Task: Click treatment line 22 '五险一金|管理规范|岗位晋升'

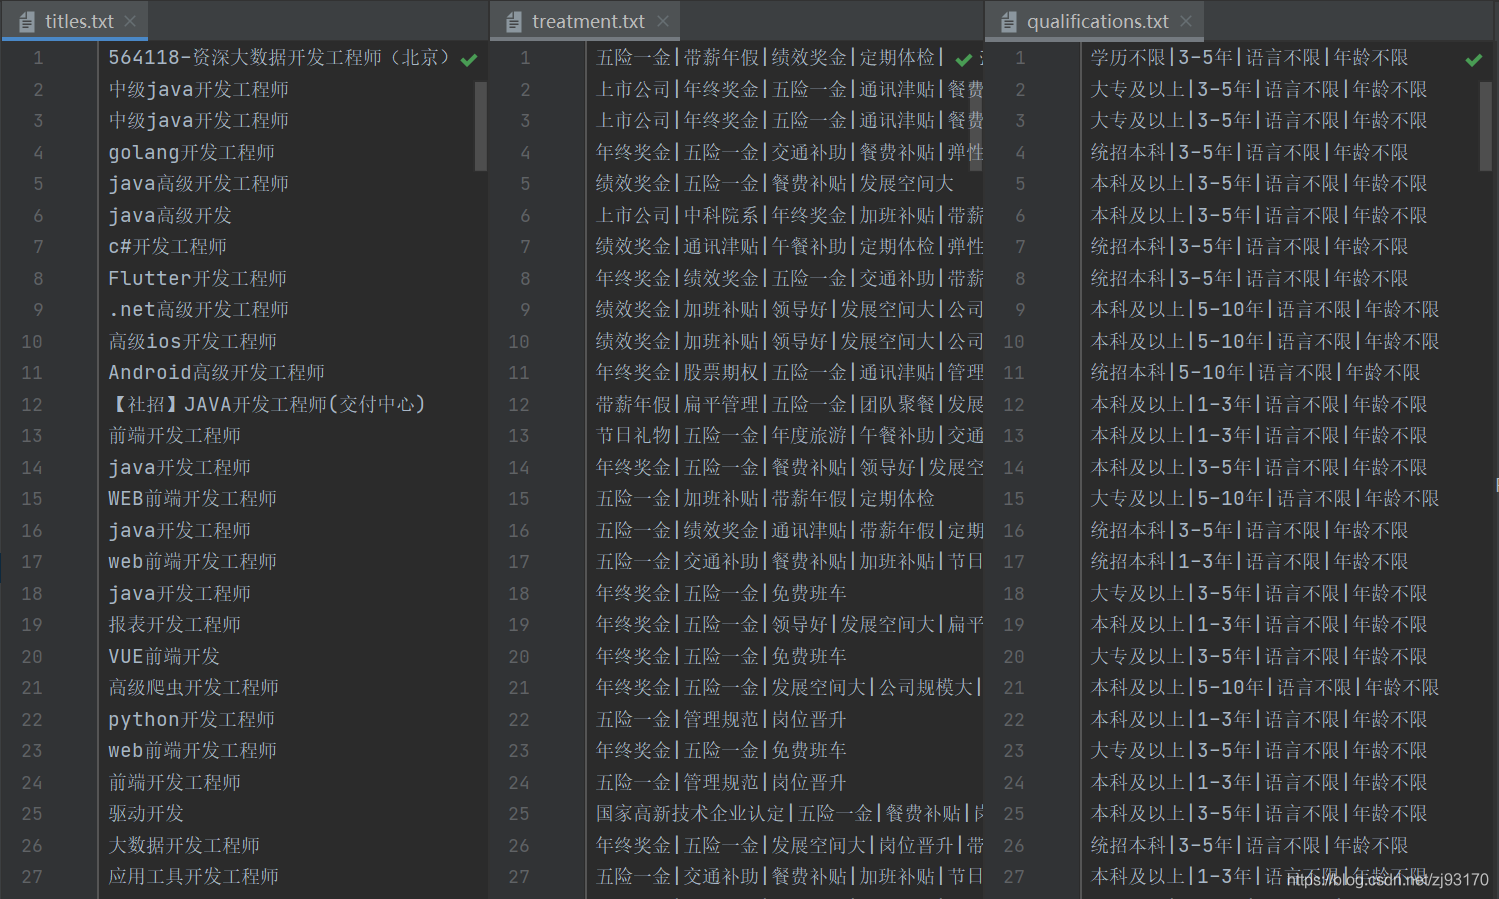Action: tap(721, 719)
